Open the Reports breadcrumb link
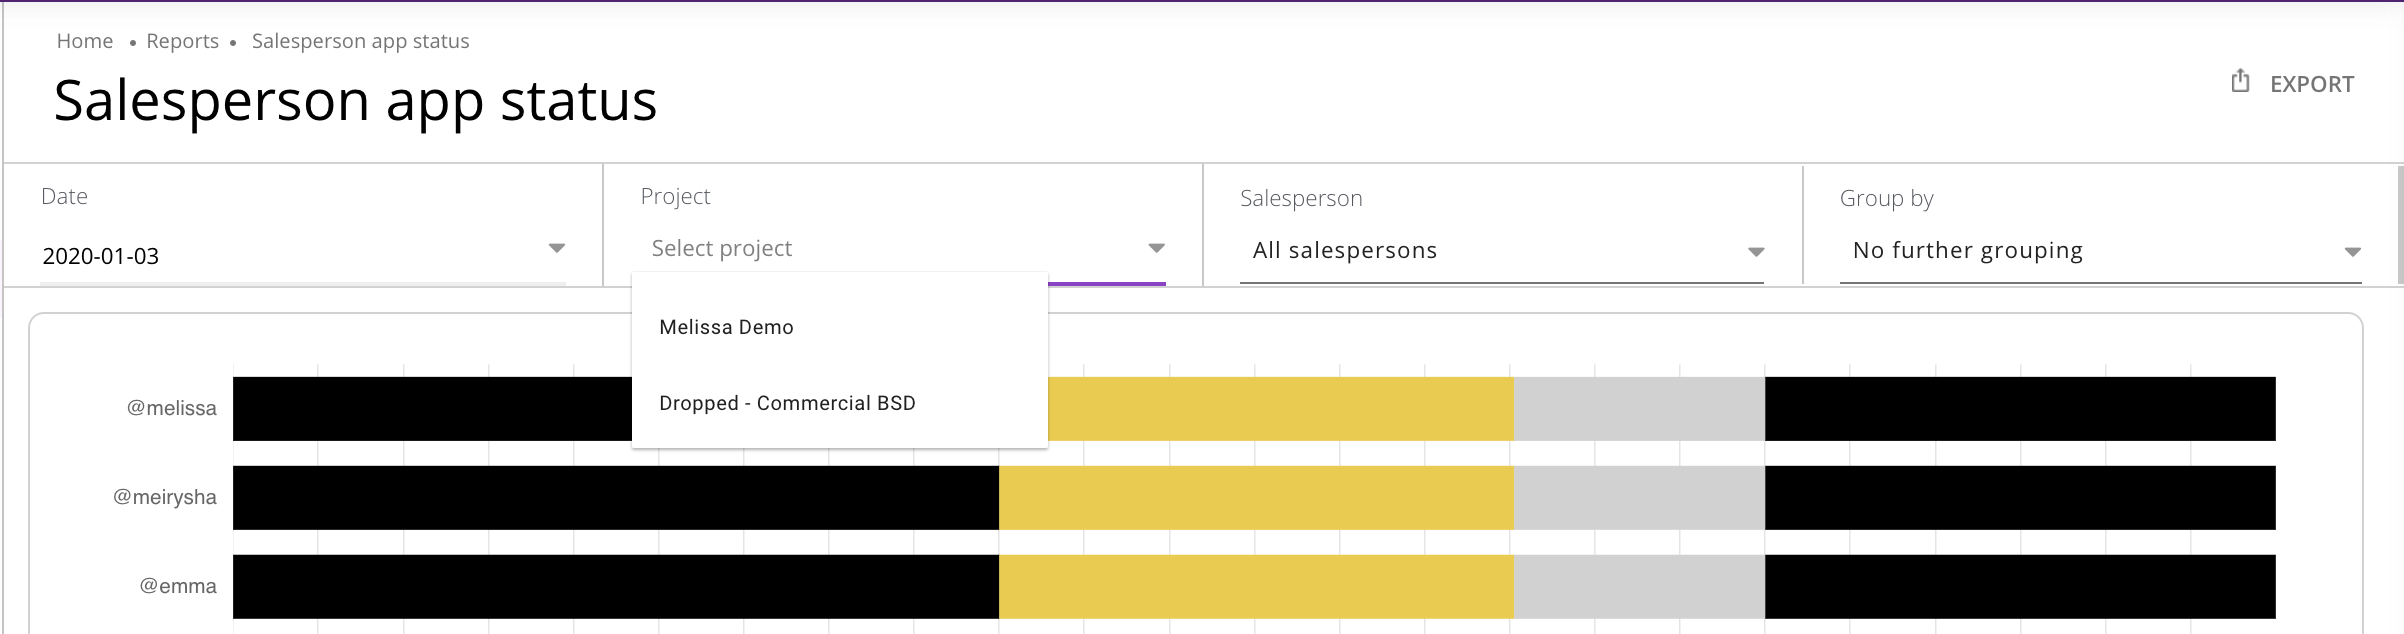Screen dimensions: 2404x634 click(182, 41)
